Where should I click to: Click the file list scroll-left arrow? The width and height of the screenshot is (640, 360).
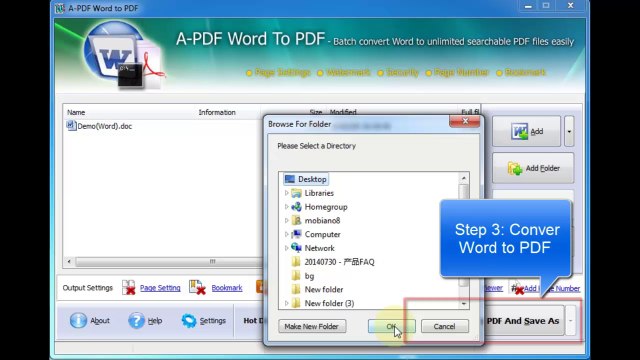pos(69,261)
